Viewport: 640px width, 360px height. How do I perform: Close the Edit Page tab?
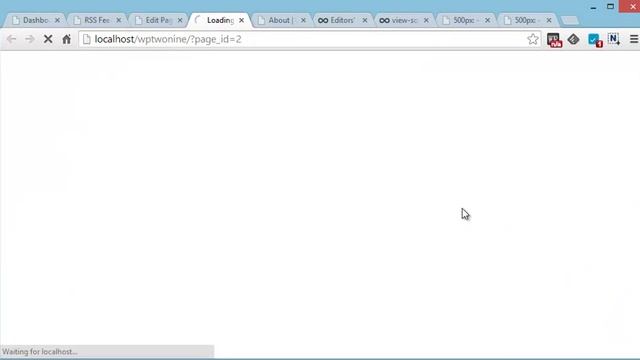point(180,20)
